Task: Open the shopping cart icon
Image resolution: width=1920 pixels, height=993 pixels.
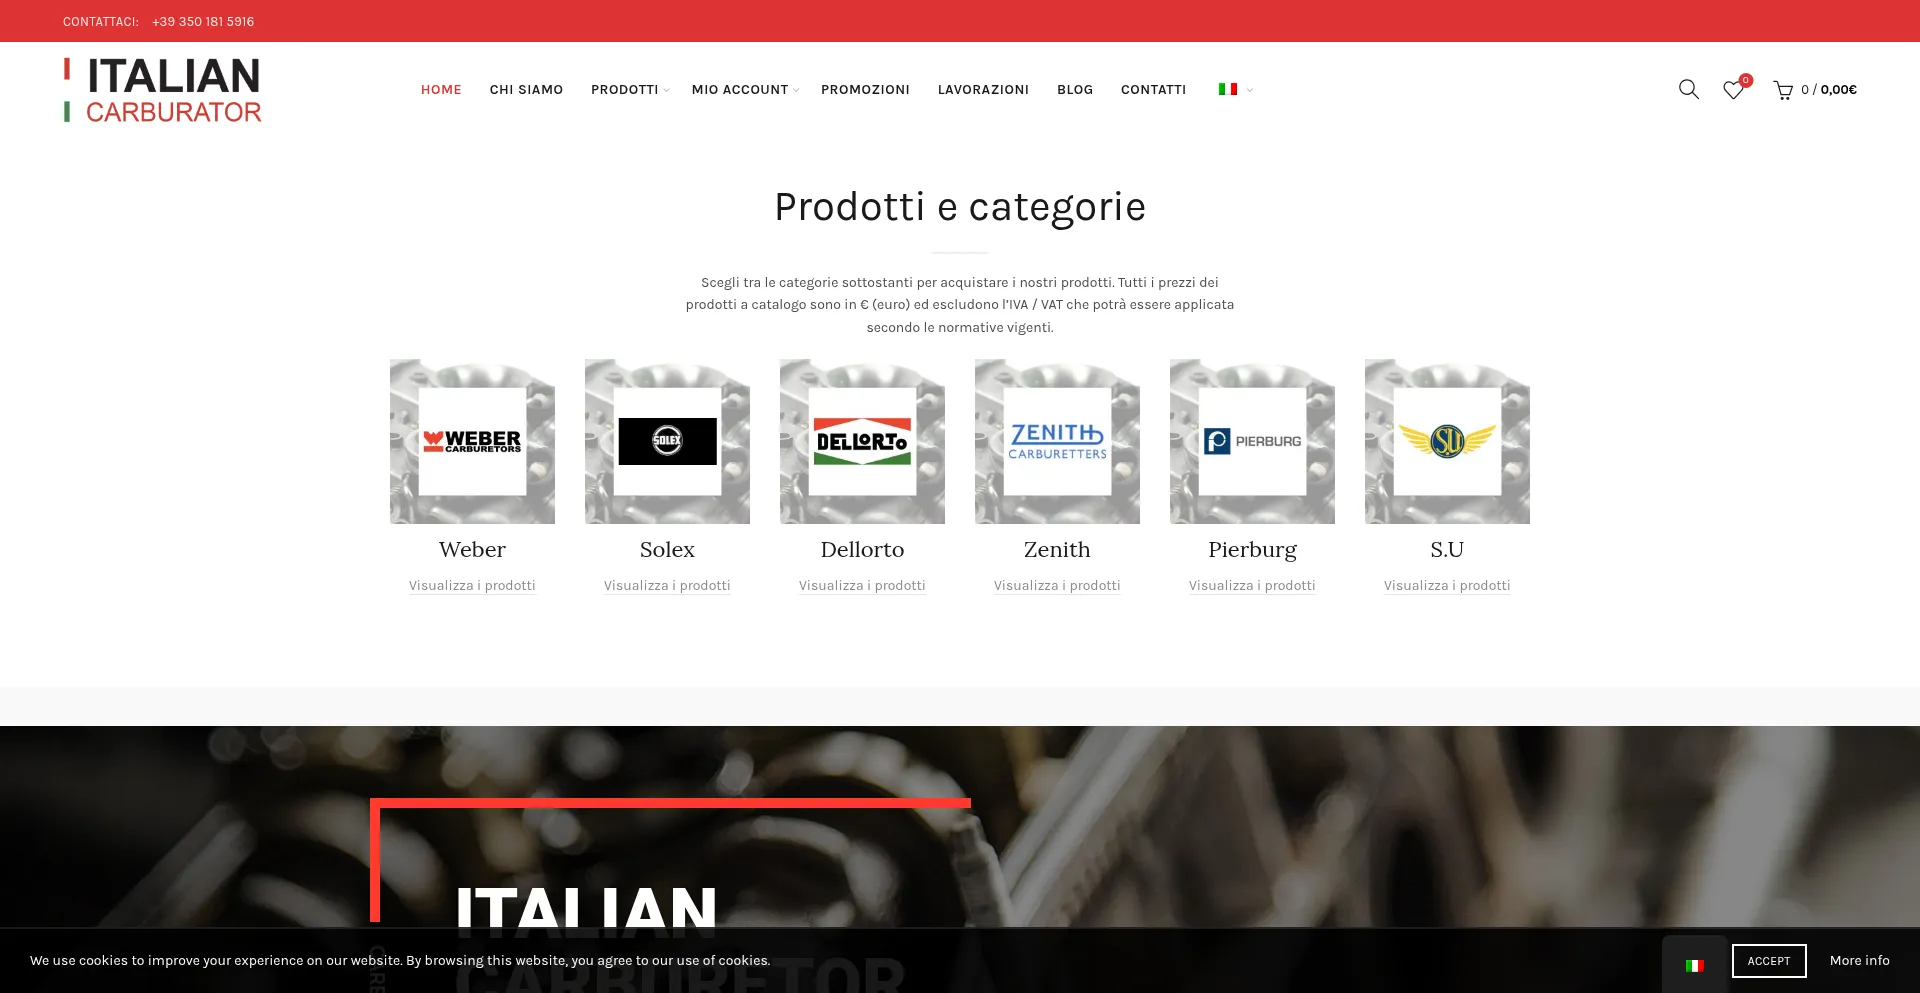Action: [1782, 90]
